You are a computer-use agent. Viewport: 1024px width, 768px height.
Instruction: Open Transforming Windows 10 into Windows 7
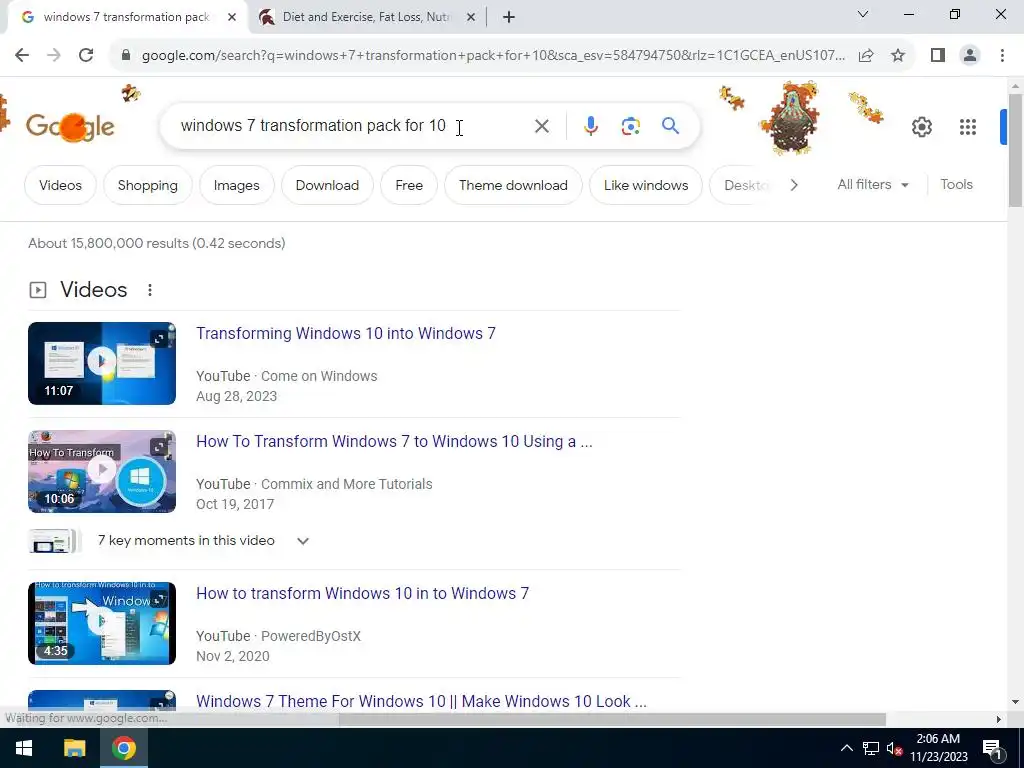click(345, 333)
